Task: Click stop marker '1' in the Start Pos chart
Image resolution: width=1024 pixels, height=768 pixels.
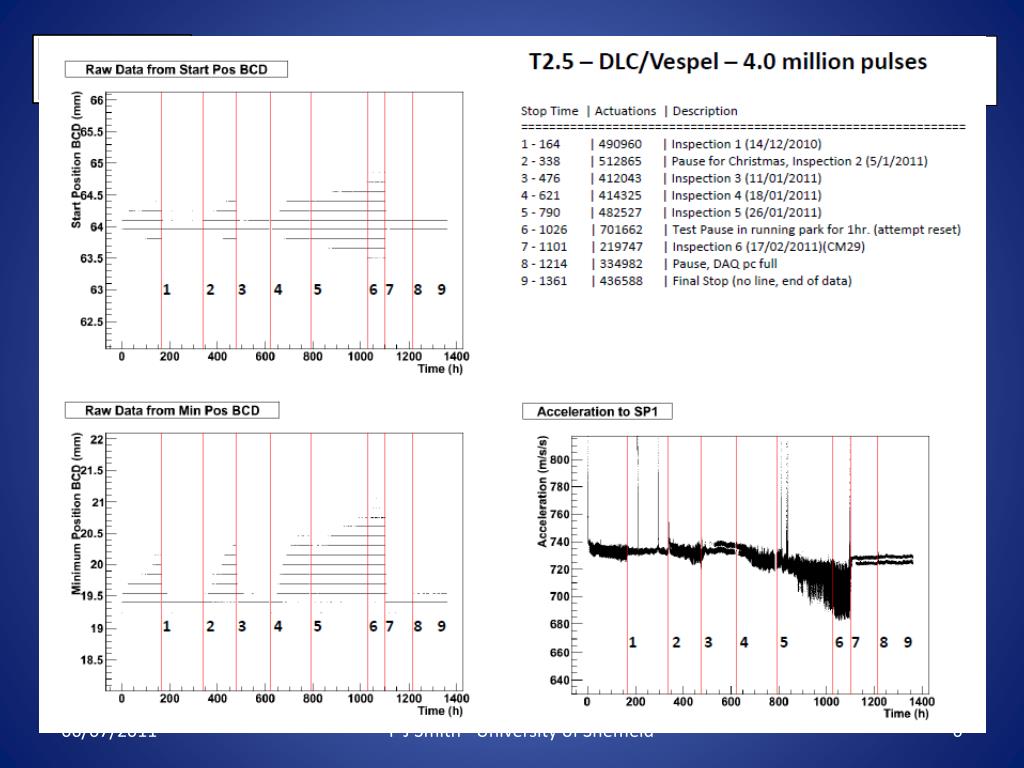Action: [x=167, y=289]
